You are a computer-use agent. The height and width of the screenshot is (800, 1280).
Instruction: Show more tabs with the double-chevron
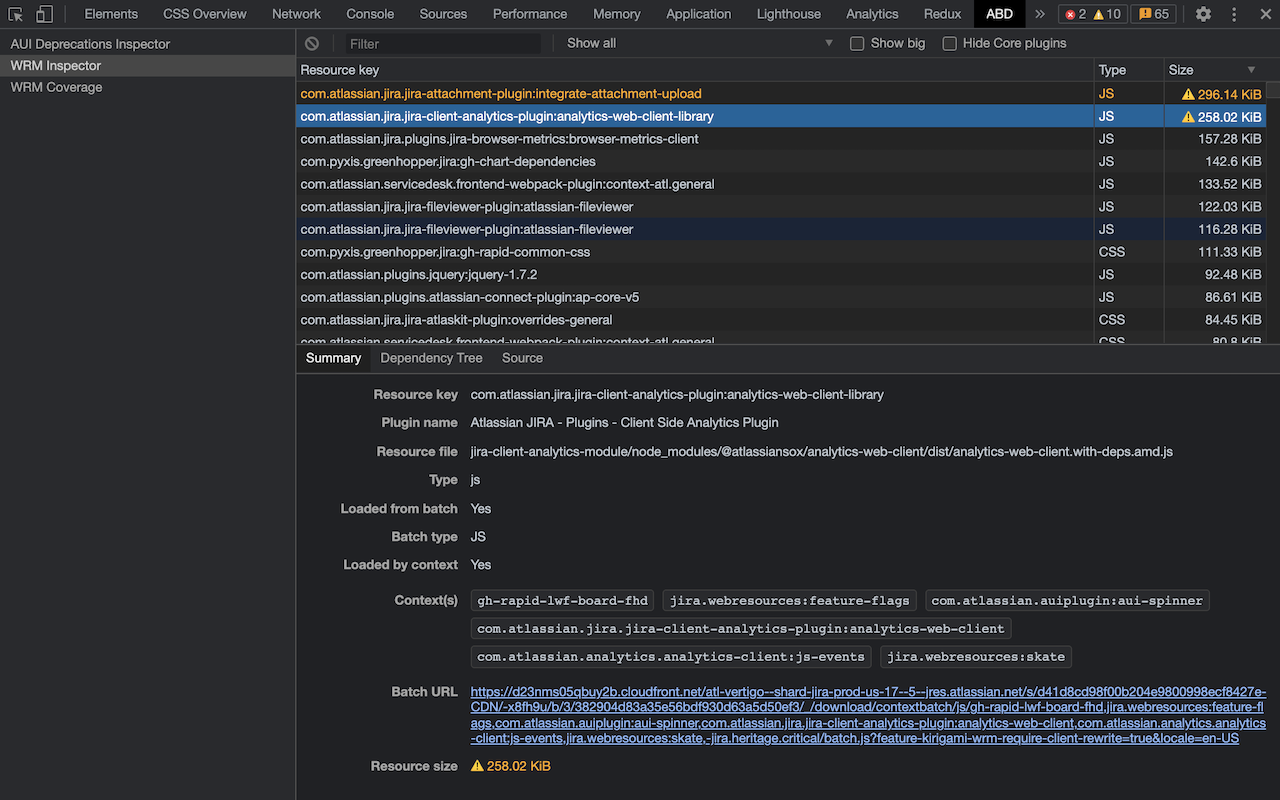pos(1040,14)
